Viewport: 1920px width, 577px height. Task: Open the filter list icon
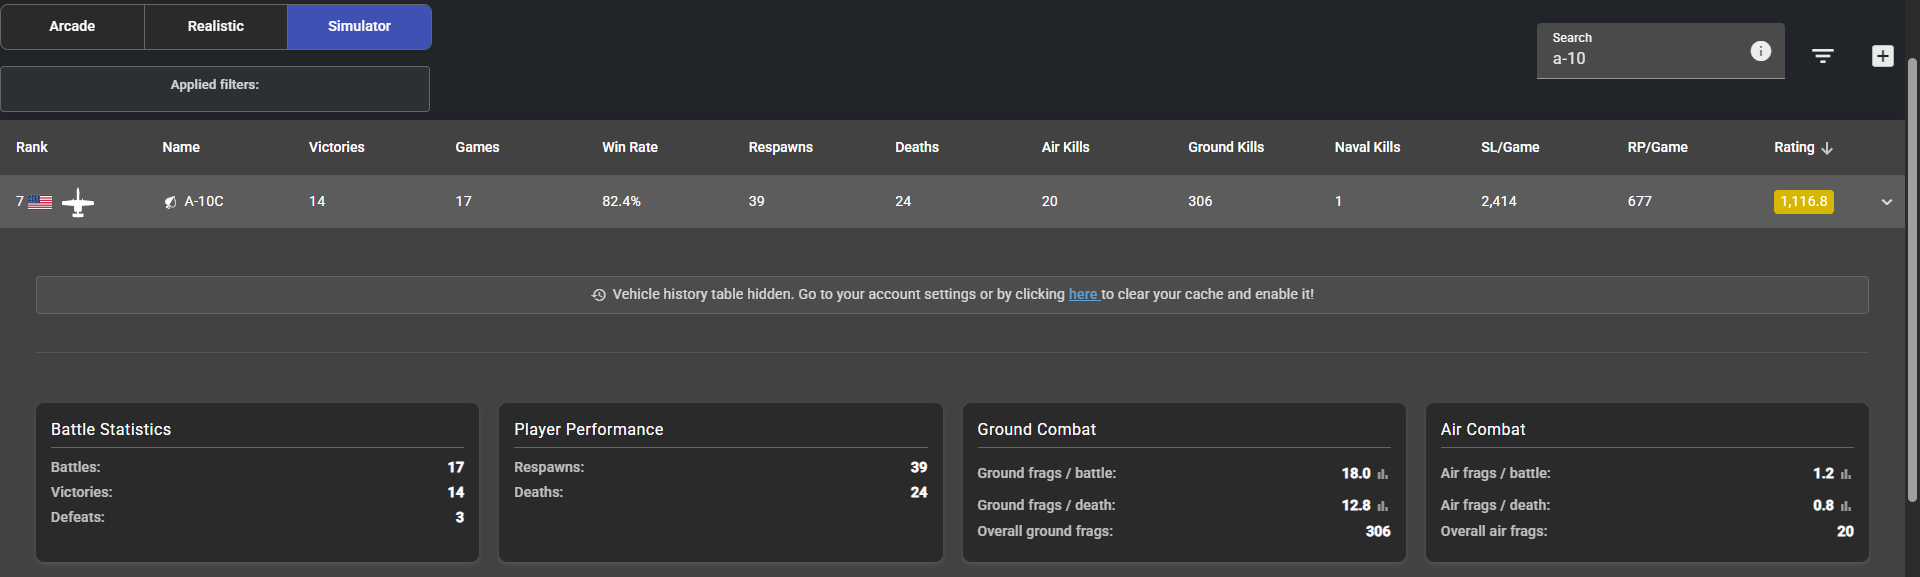click(1822, 56)
